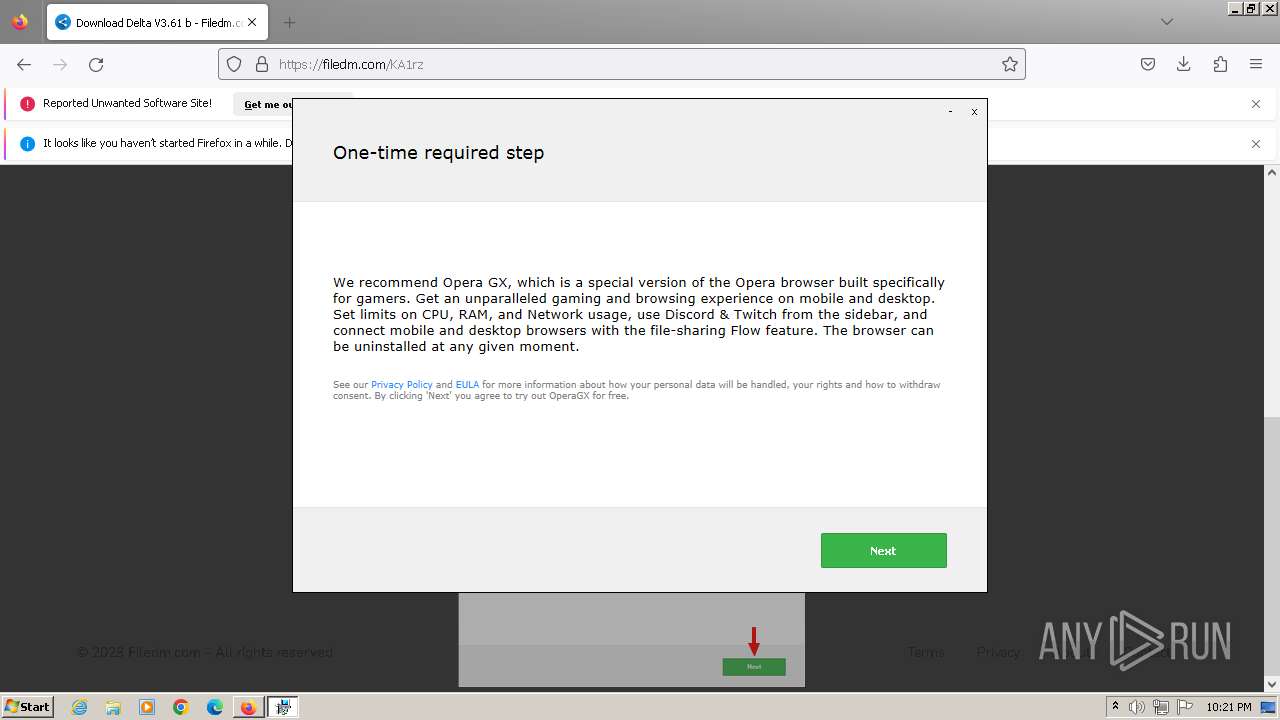Show hidden system tray icons
The image size is (1280, 720).
(x=1115, y=707)
